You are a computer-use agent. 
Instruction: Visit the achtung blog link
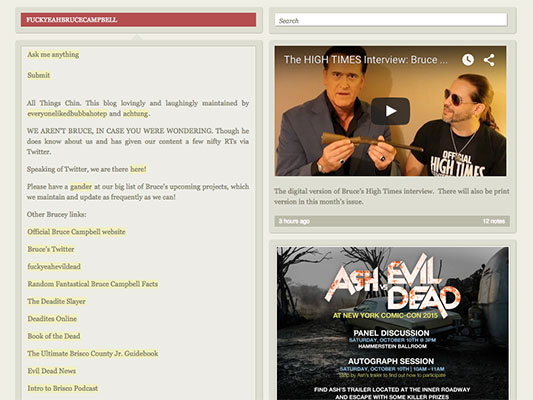point(135,114)
